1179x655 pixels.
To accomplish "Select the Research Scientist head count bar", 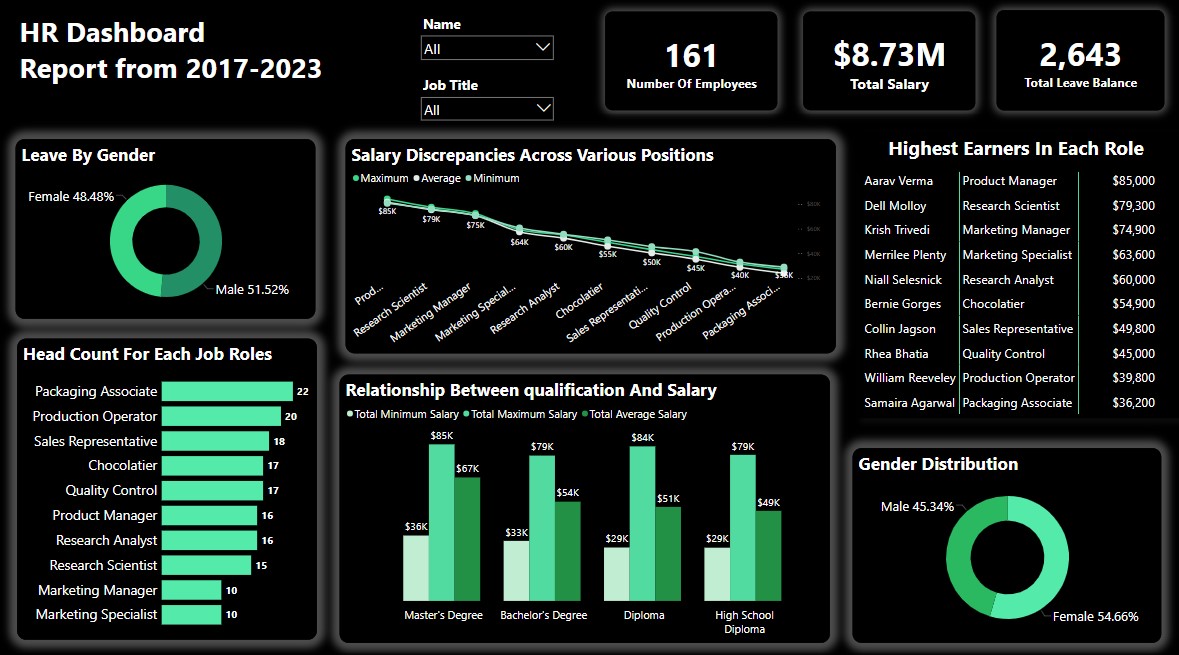I will 206,565.
